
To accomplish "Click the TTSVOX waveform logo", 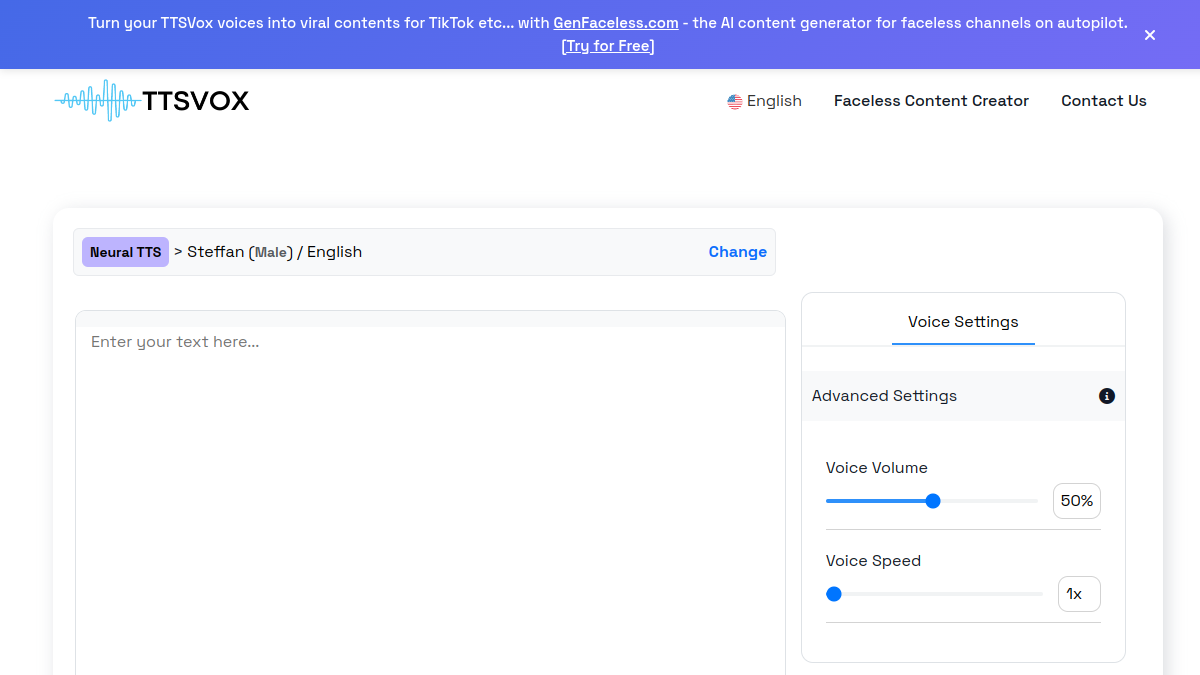I will point(152,101).
